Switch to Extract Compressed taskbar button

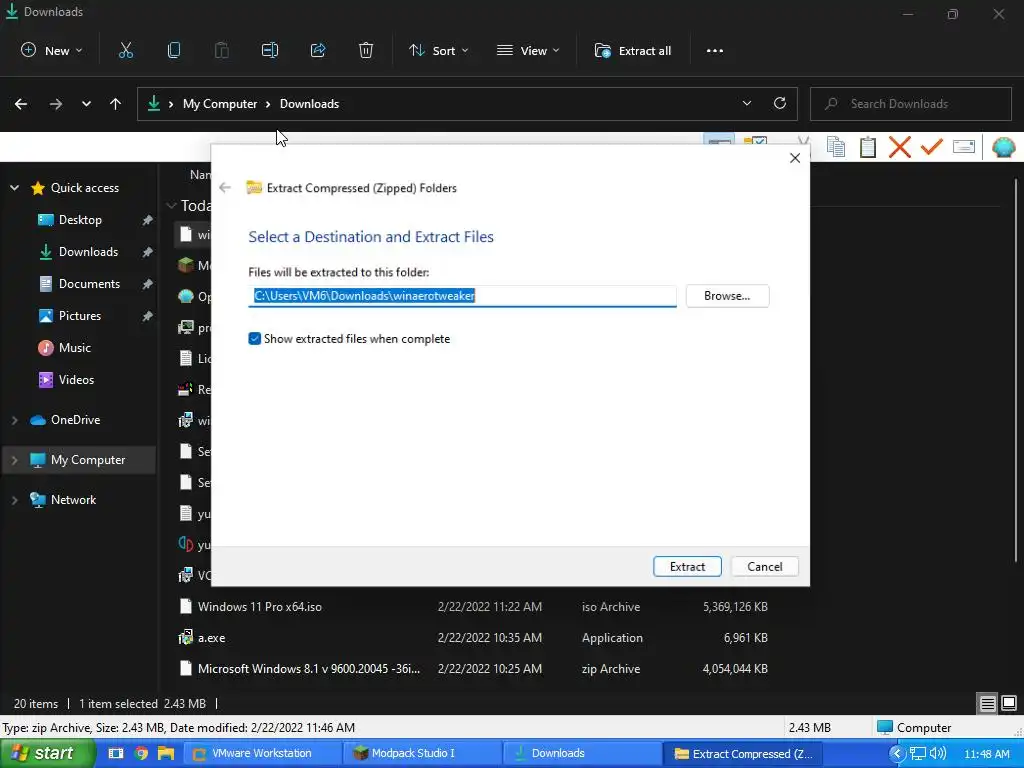744,753
